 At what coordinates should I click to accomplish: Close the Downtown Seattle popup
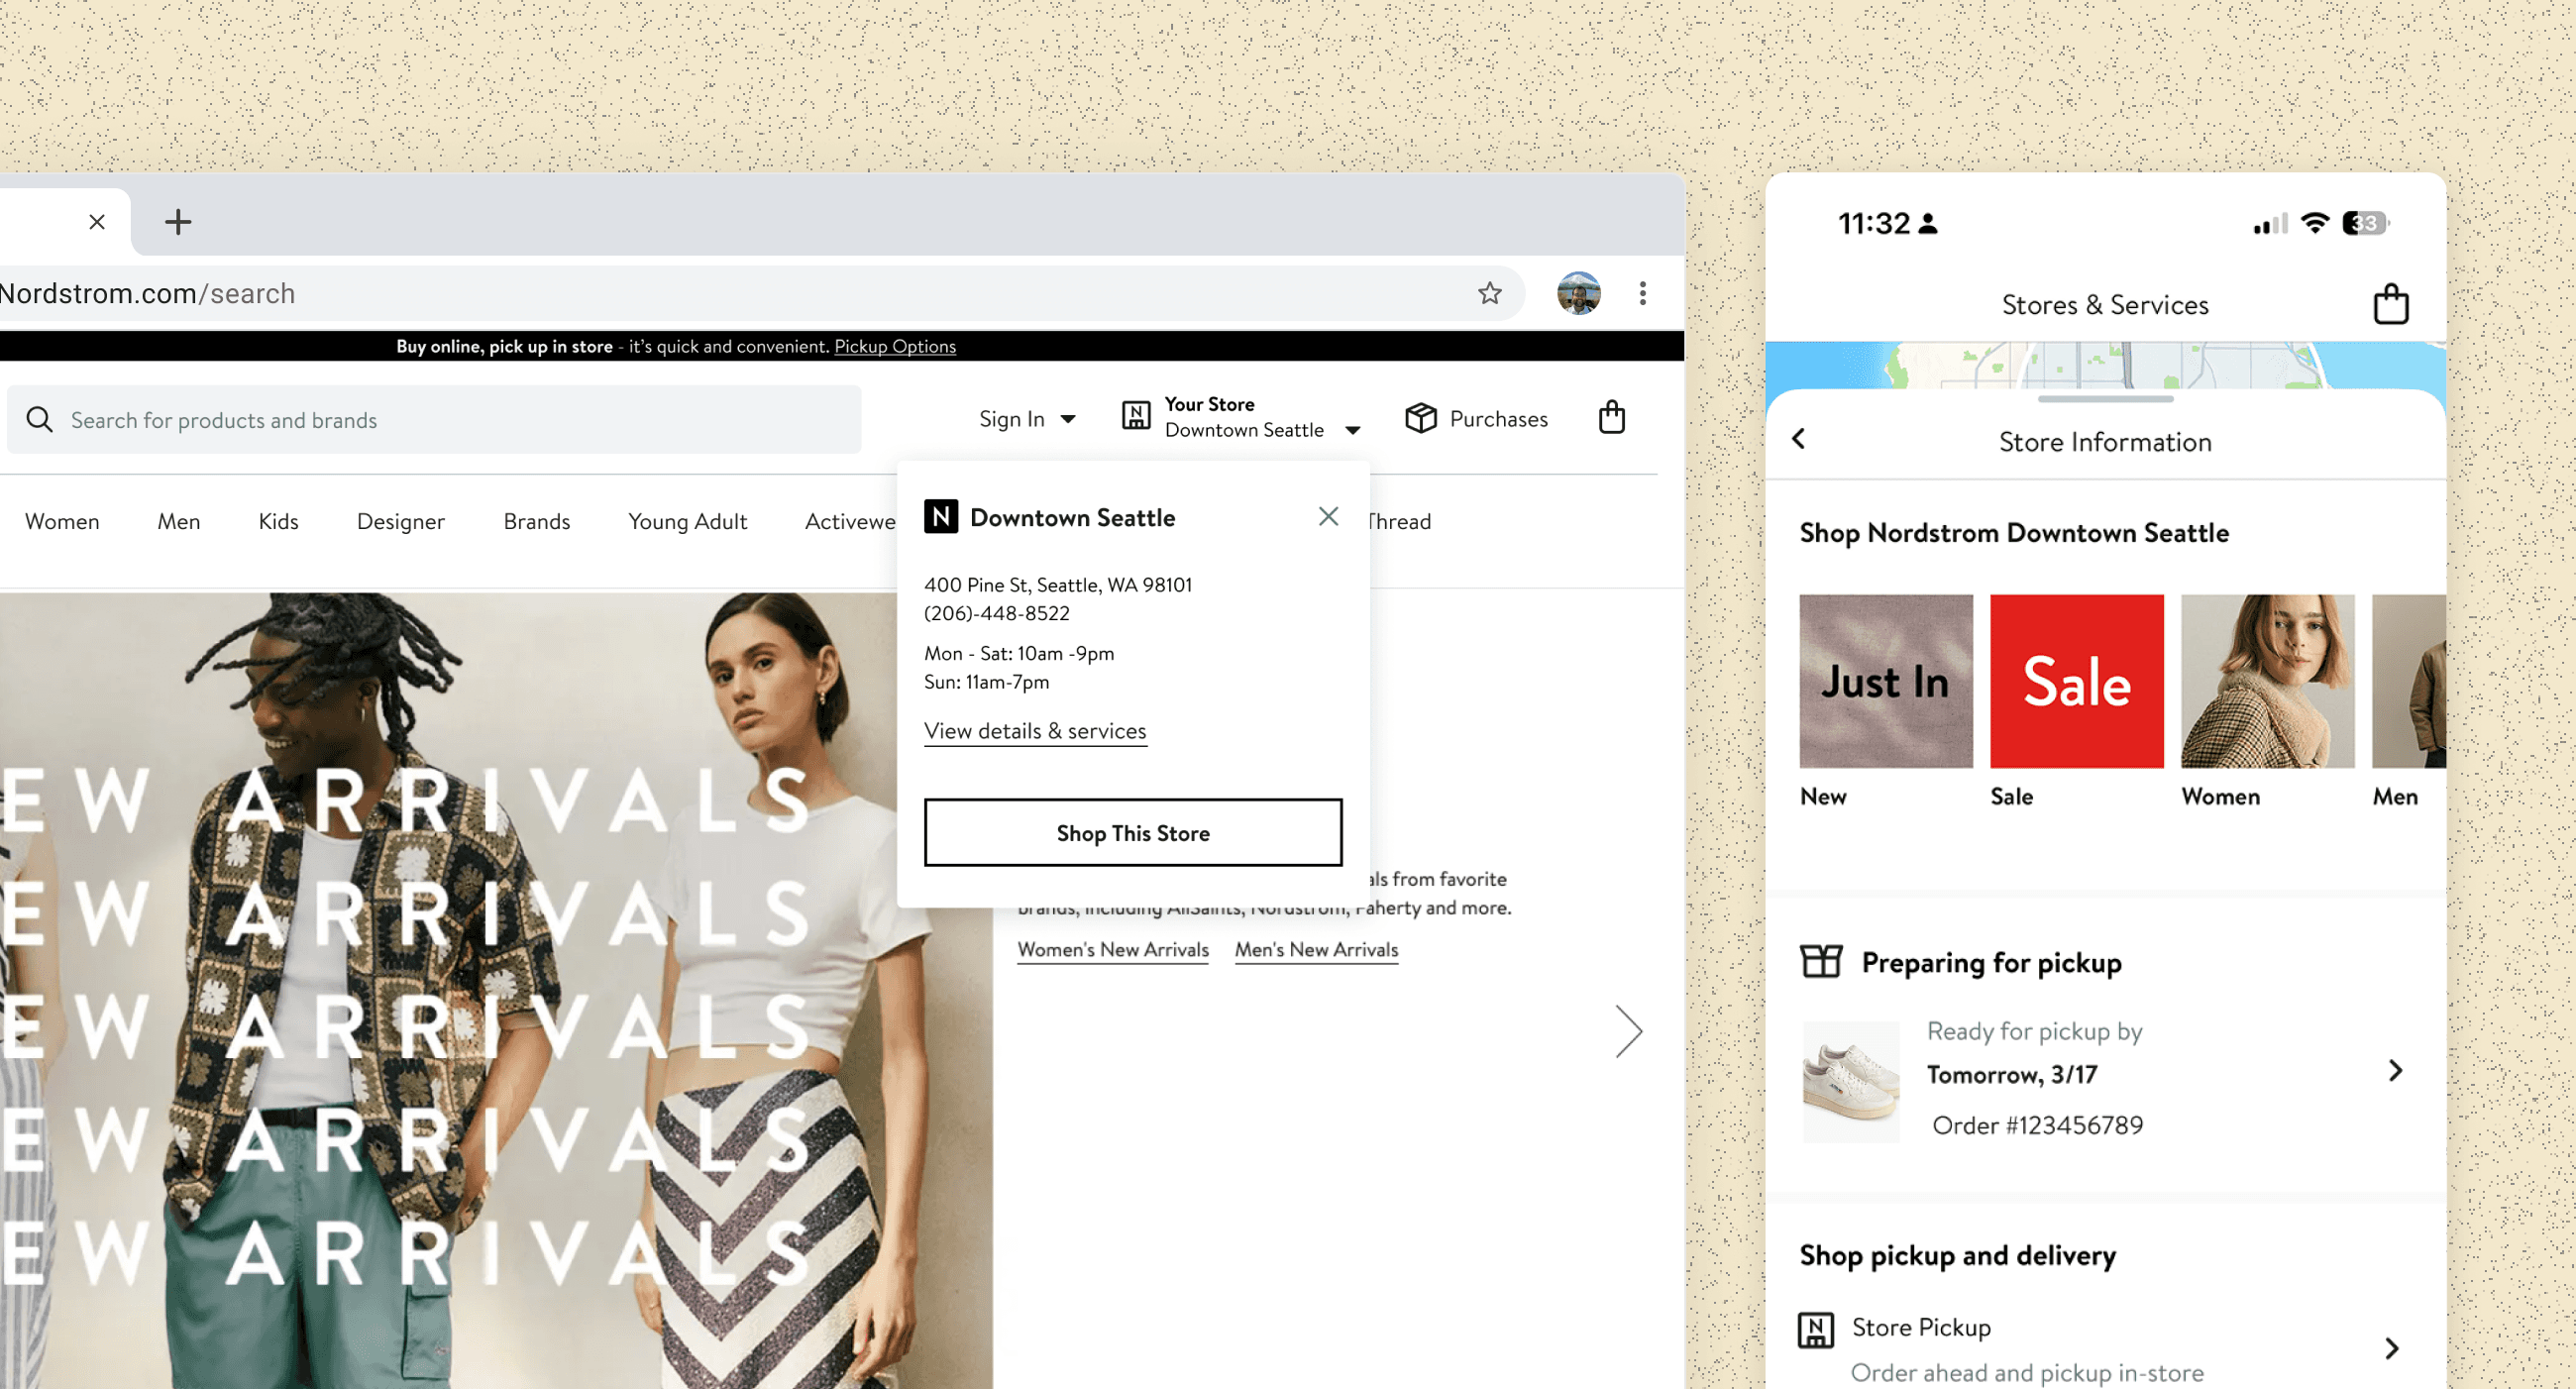pos(1328,516)
